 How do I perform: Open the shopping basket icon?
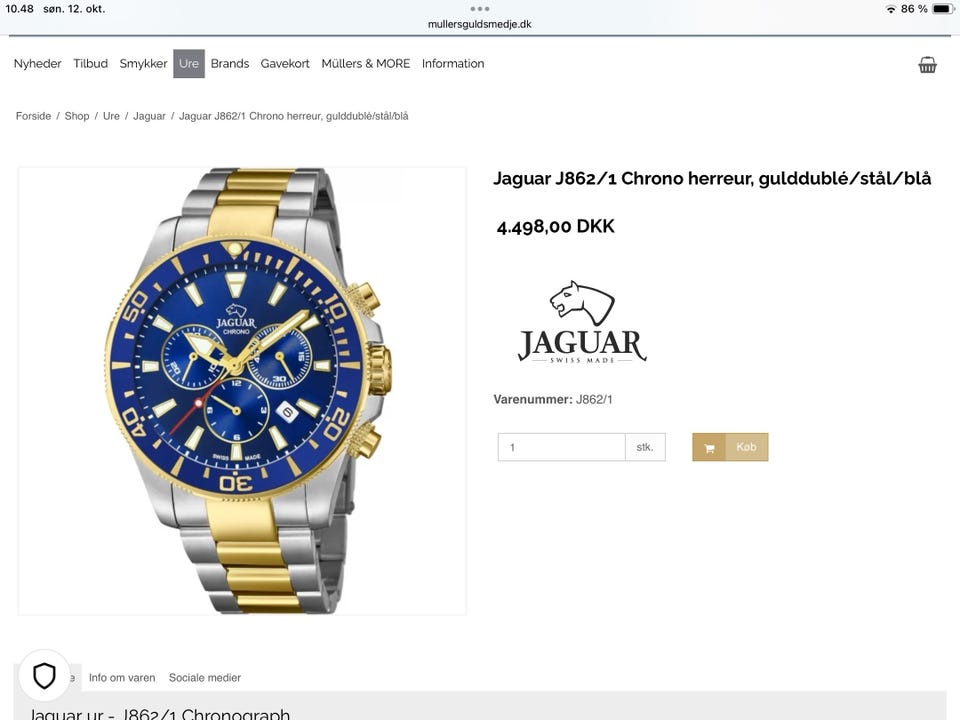927,64
